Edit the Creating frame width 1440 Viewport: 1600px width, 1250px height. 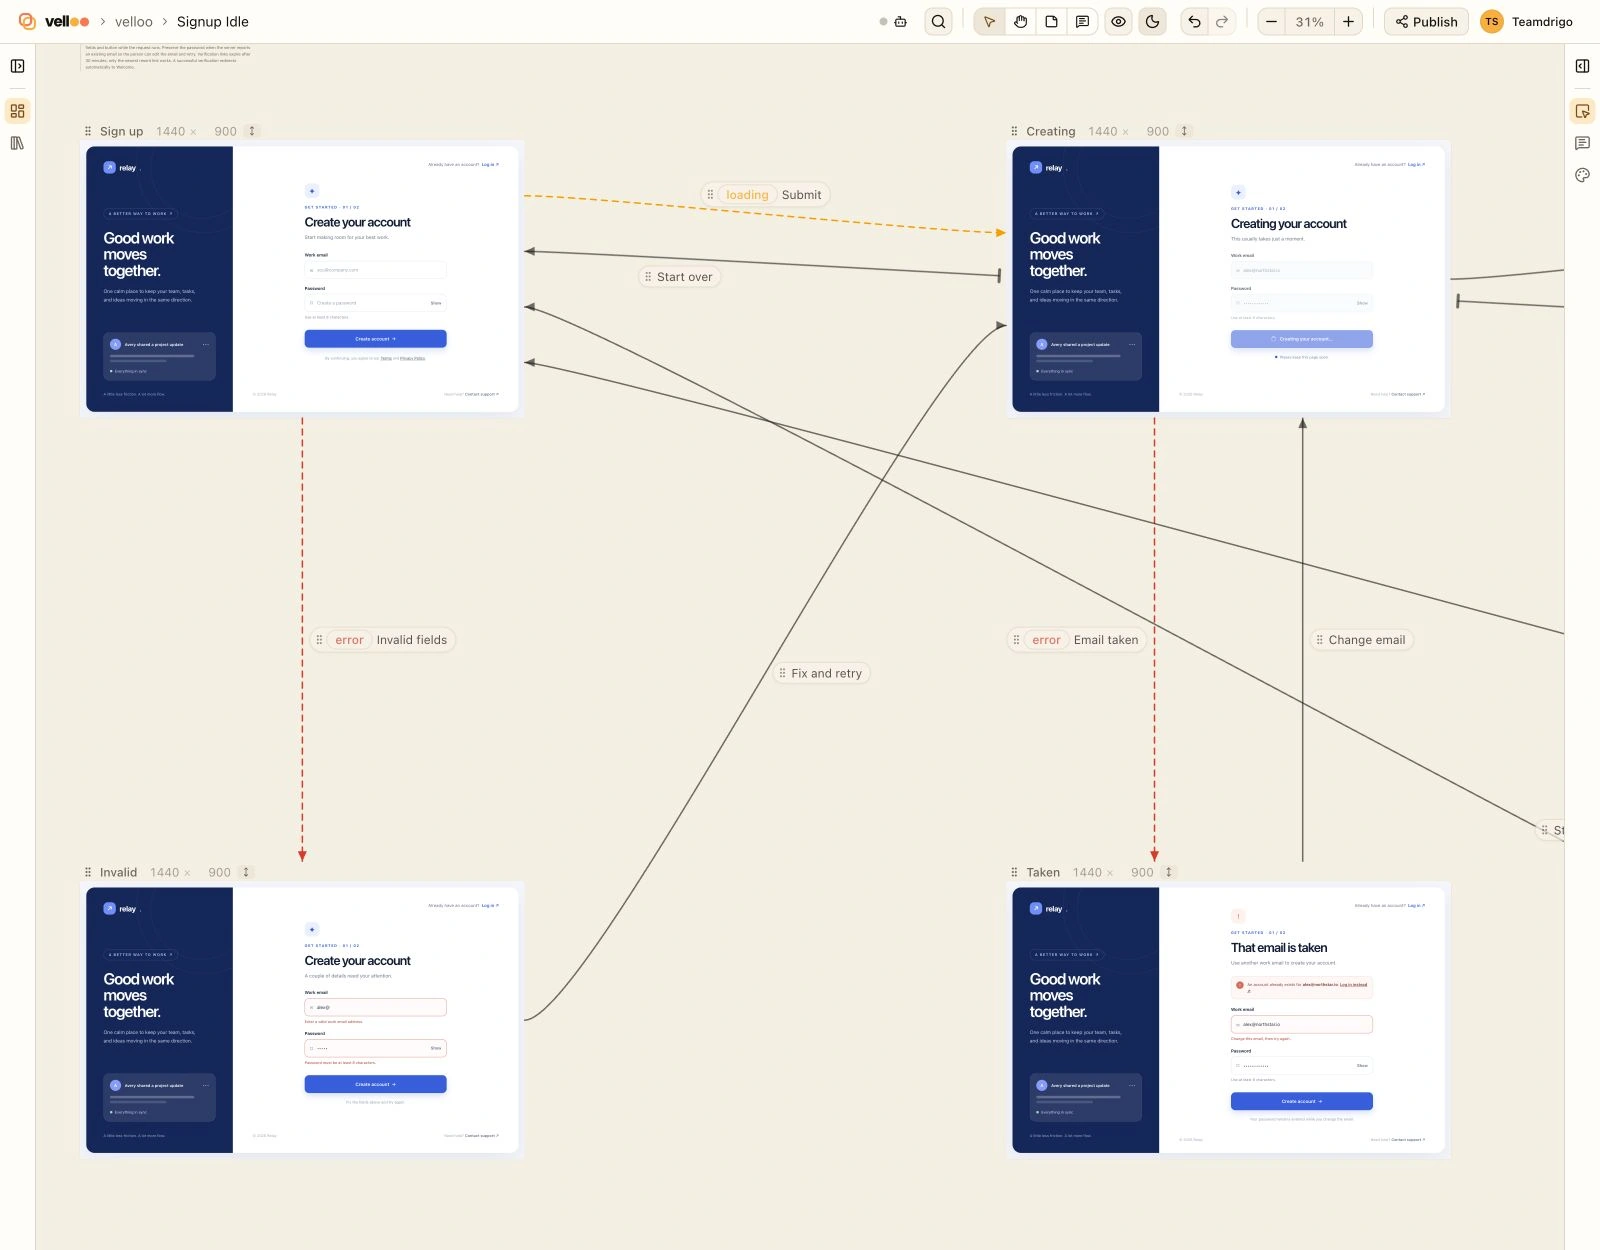1102,131
